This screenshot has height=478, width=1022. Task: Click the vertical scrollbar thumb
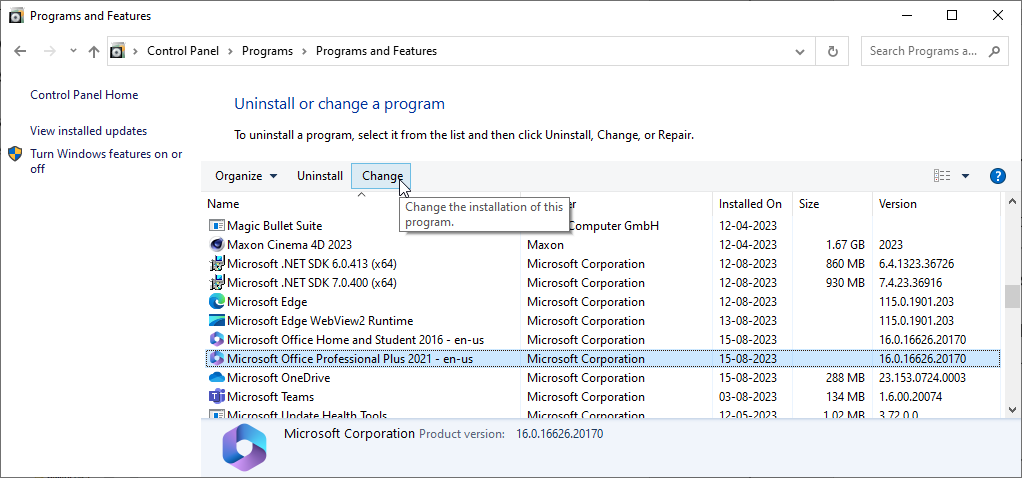pos(1012,296)
